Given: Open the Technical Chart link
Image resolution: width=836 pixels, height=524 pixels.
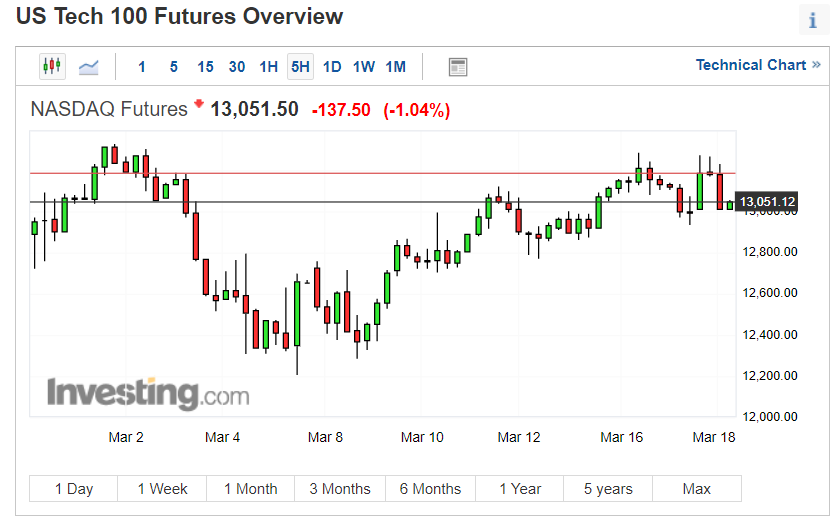Looking at the screenshot, I should click(758, 65).
